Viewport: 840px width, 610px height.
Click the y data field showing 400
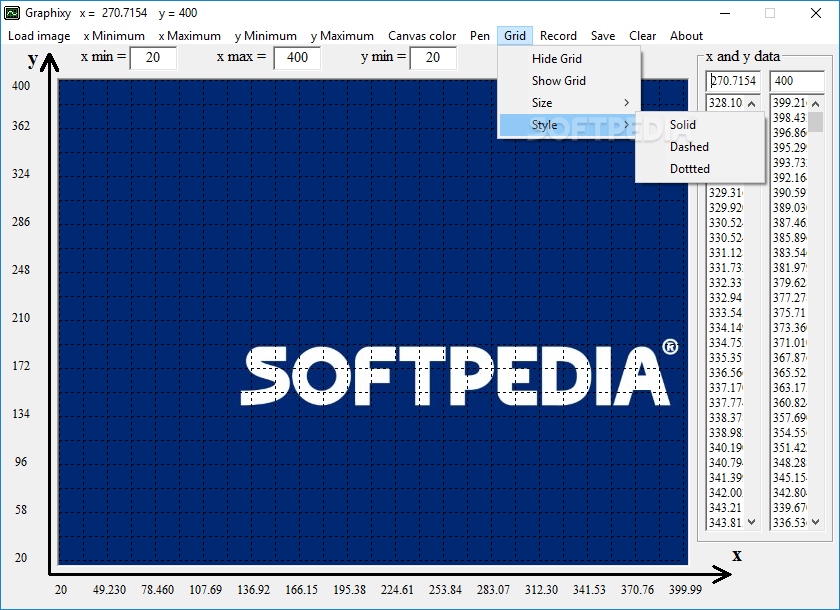(797, 81)
